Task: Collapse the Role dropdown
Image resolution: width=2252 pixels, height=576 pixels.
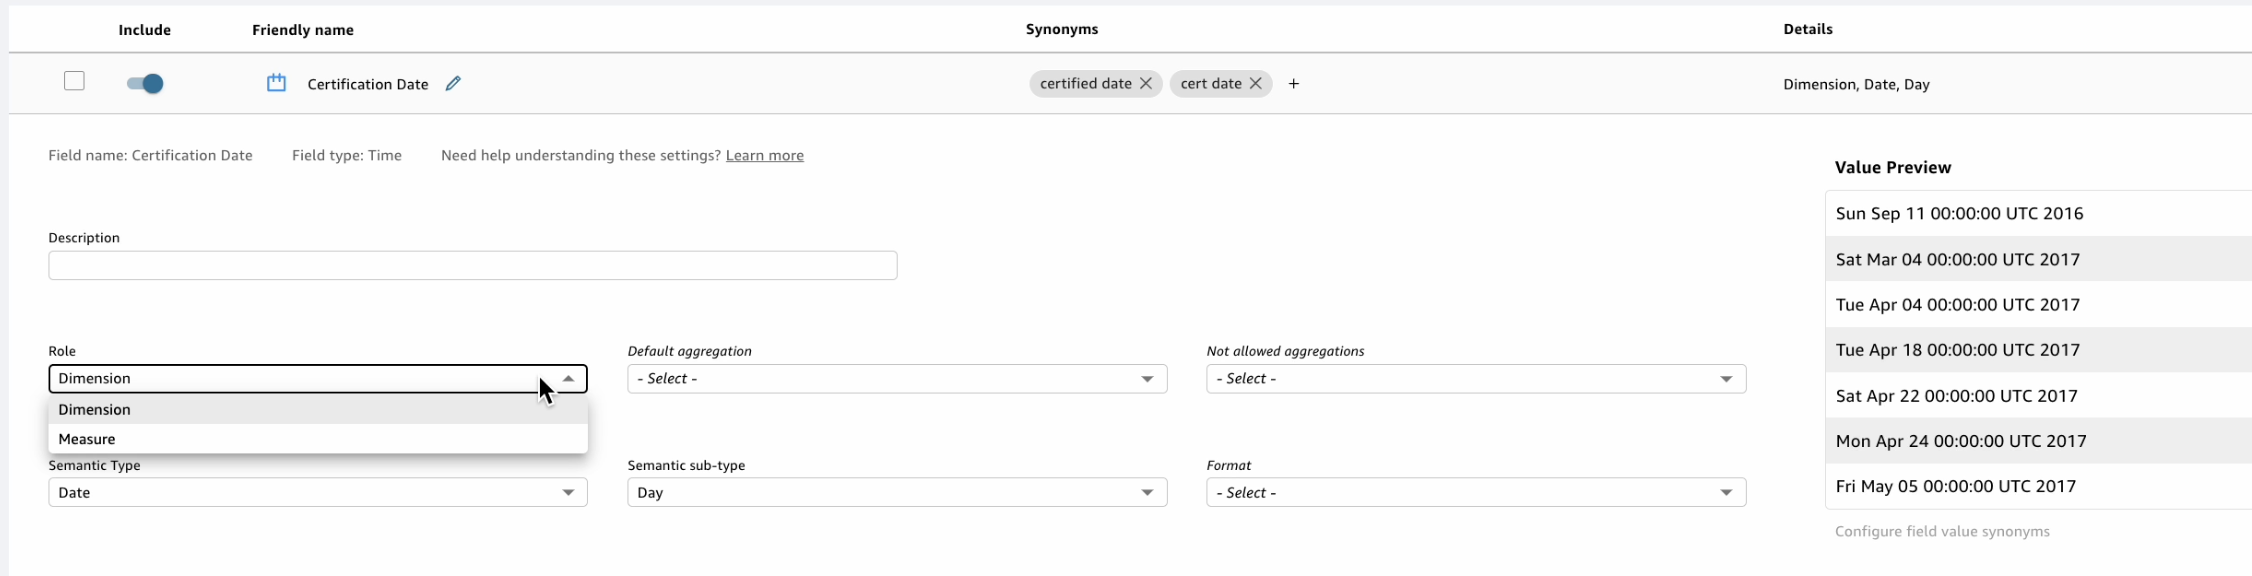Action: [568, 379]
